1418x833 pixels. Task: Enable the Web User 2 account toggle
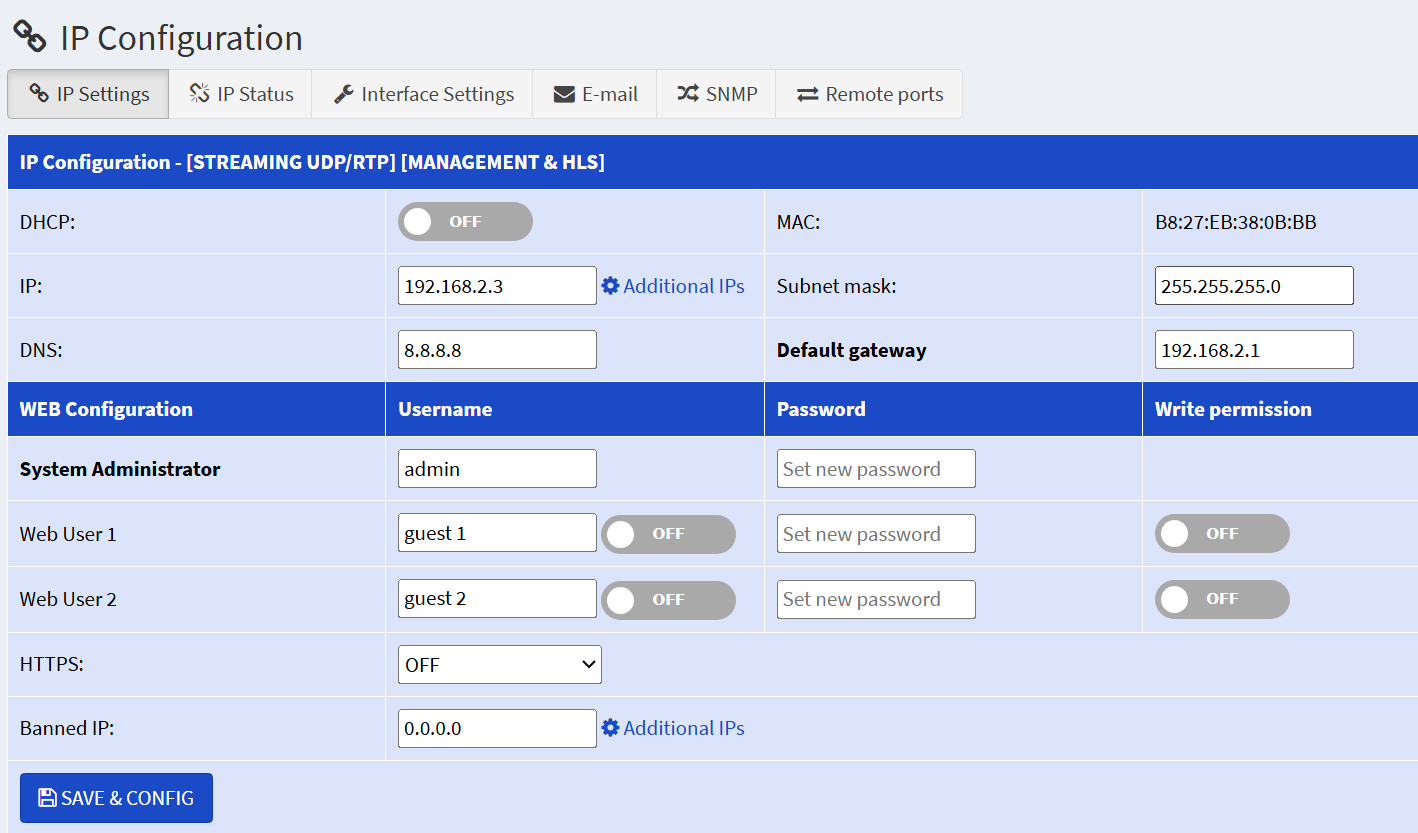click(668, 600)
